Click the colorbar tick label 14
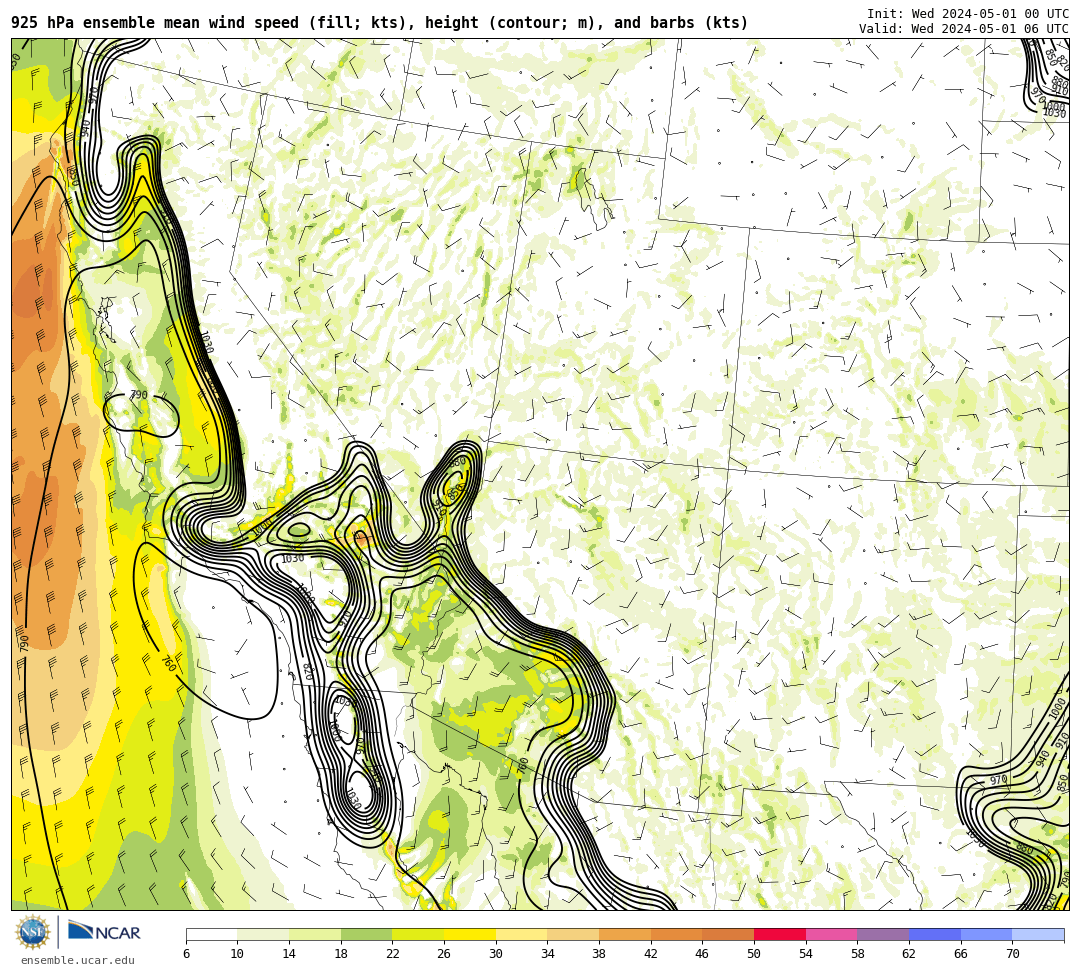 coord(289,954)
